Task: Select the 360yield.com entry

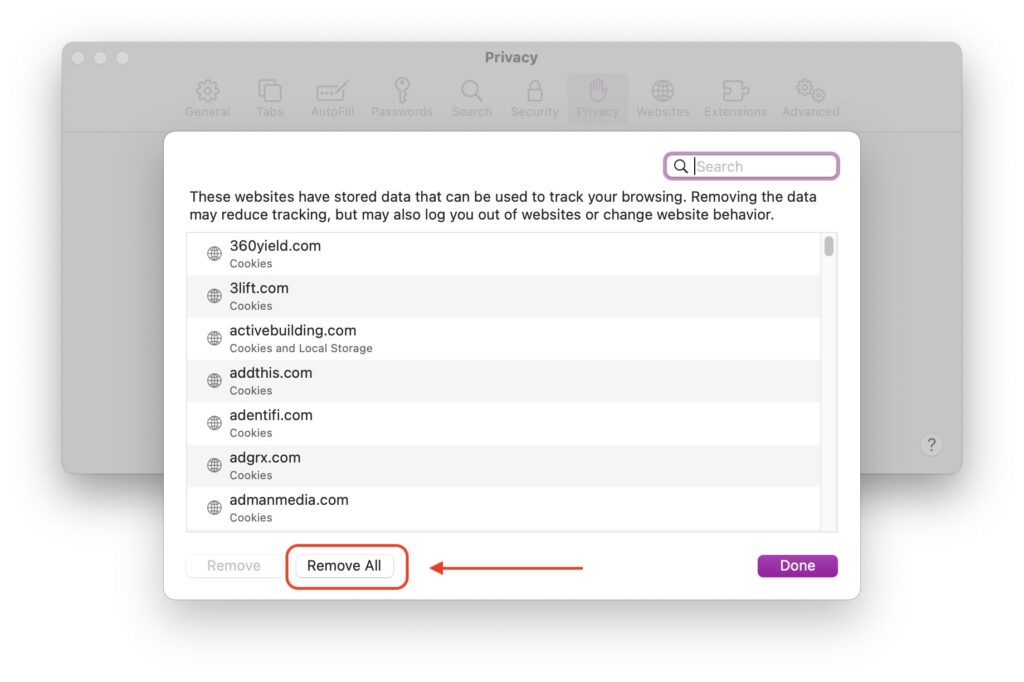Action: coord(503,254)
